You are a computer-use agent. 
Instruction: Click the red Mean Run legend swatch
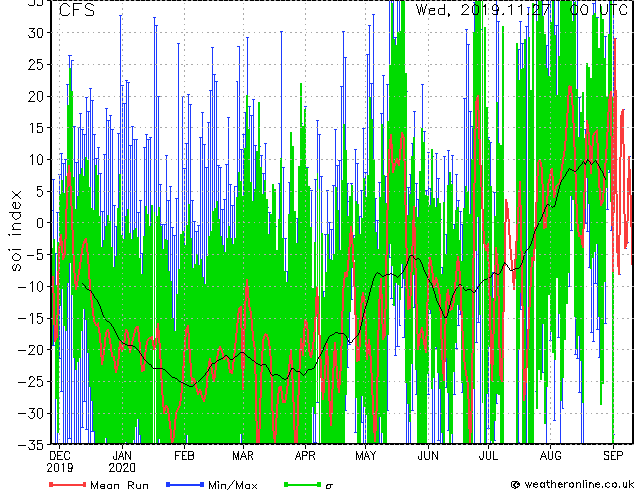68,484
